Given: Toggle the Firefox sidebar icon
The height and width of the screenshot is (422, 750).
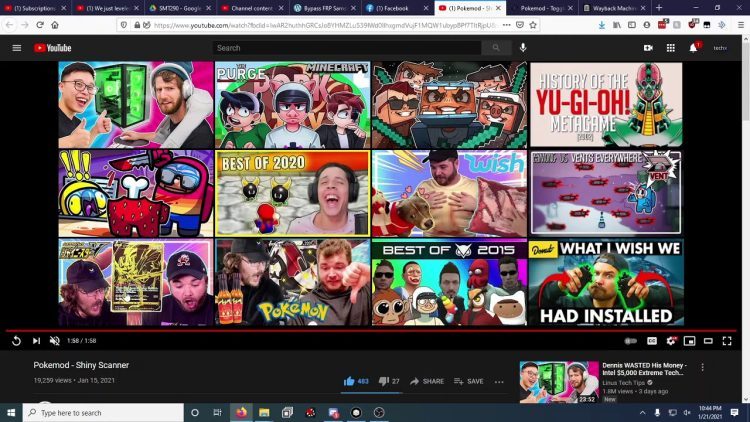Looking at the screenshot, I should coord(632,25).
